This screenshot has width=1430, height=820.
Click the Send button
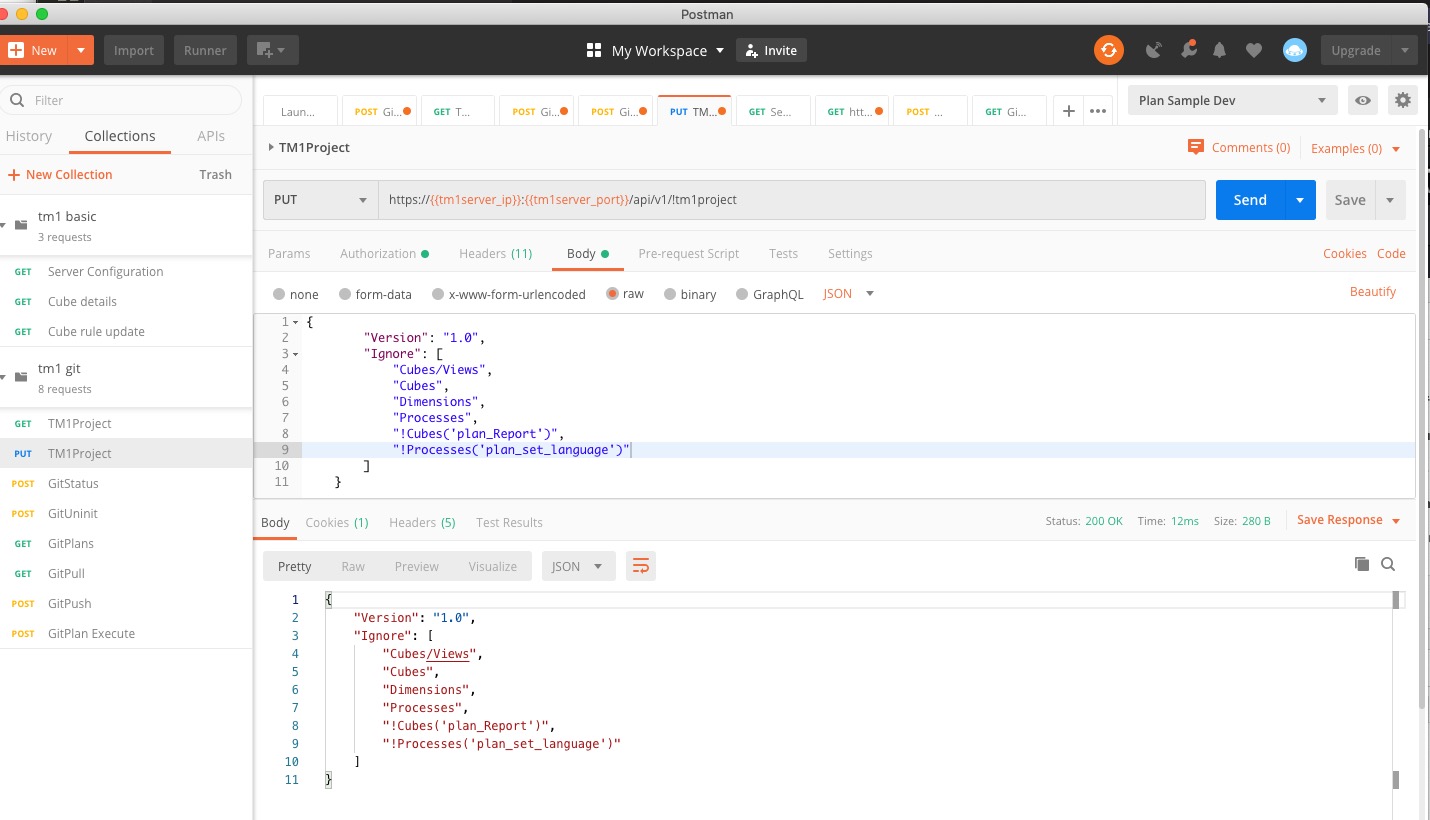point(1250,200)
